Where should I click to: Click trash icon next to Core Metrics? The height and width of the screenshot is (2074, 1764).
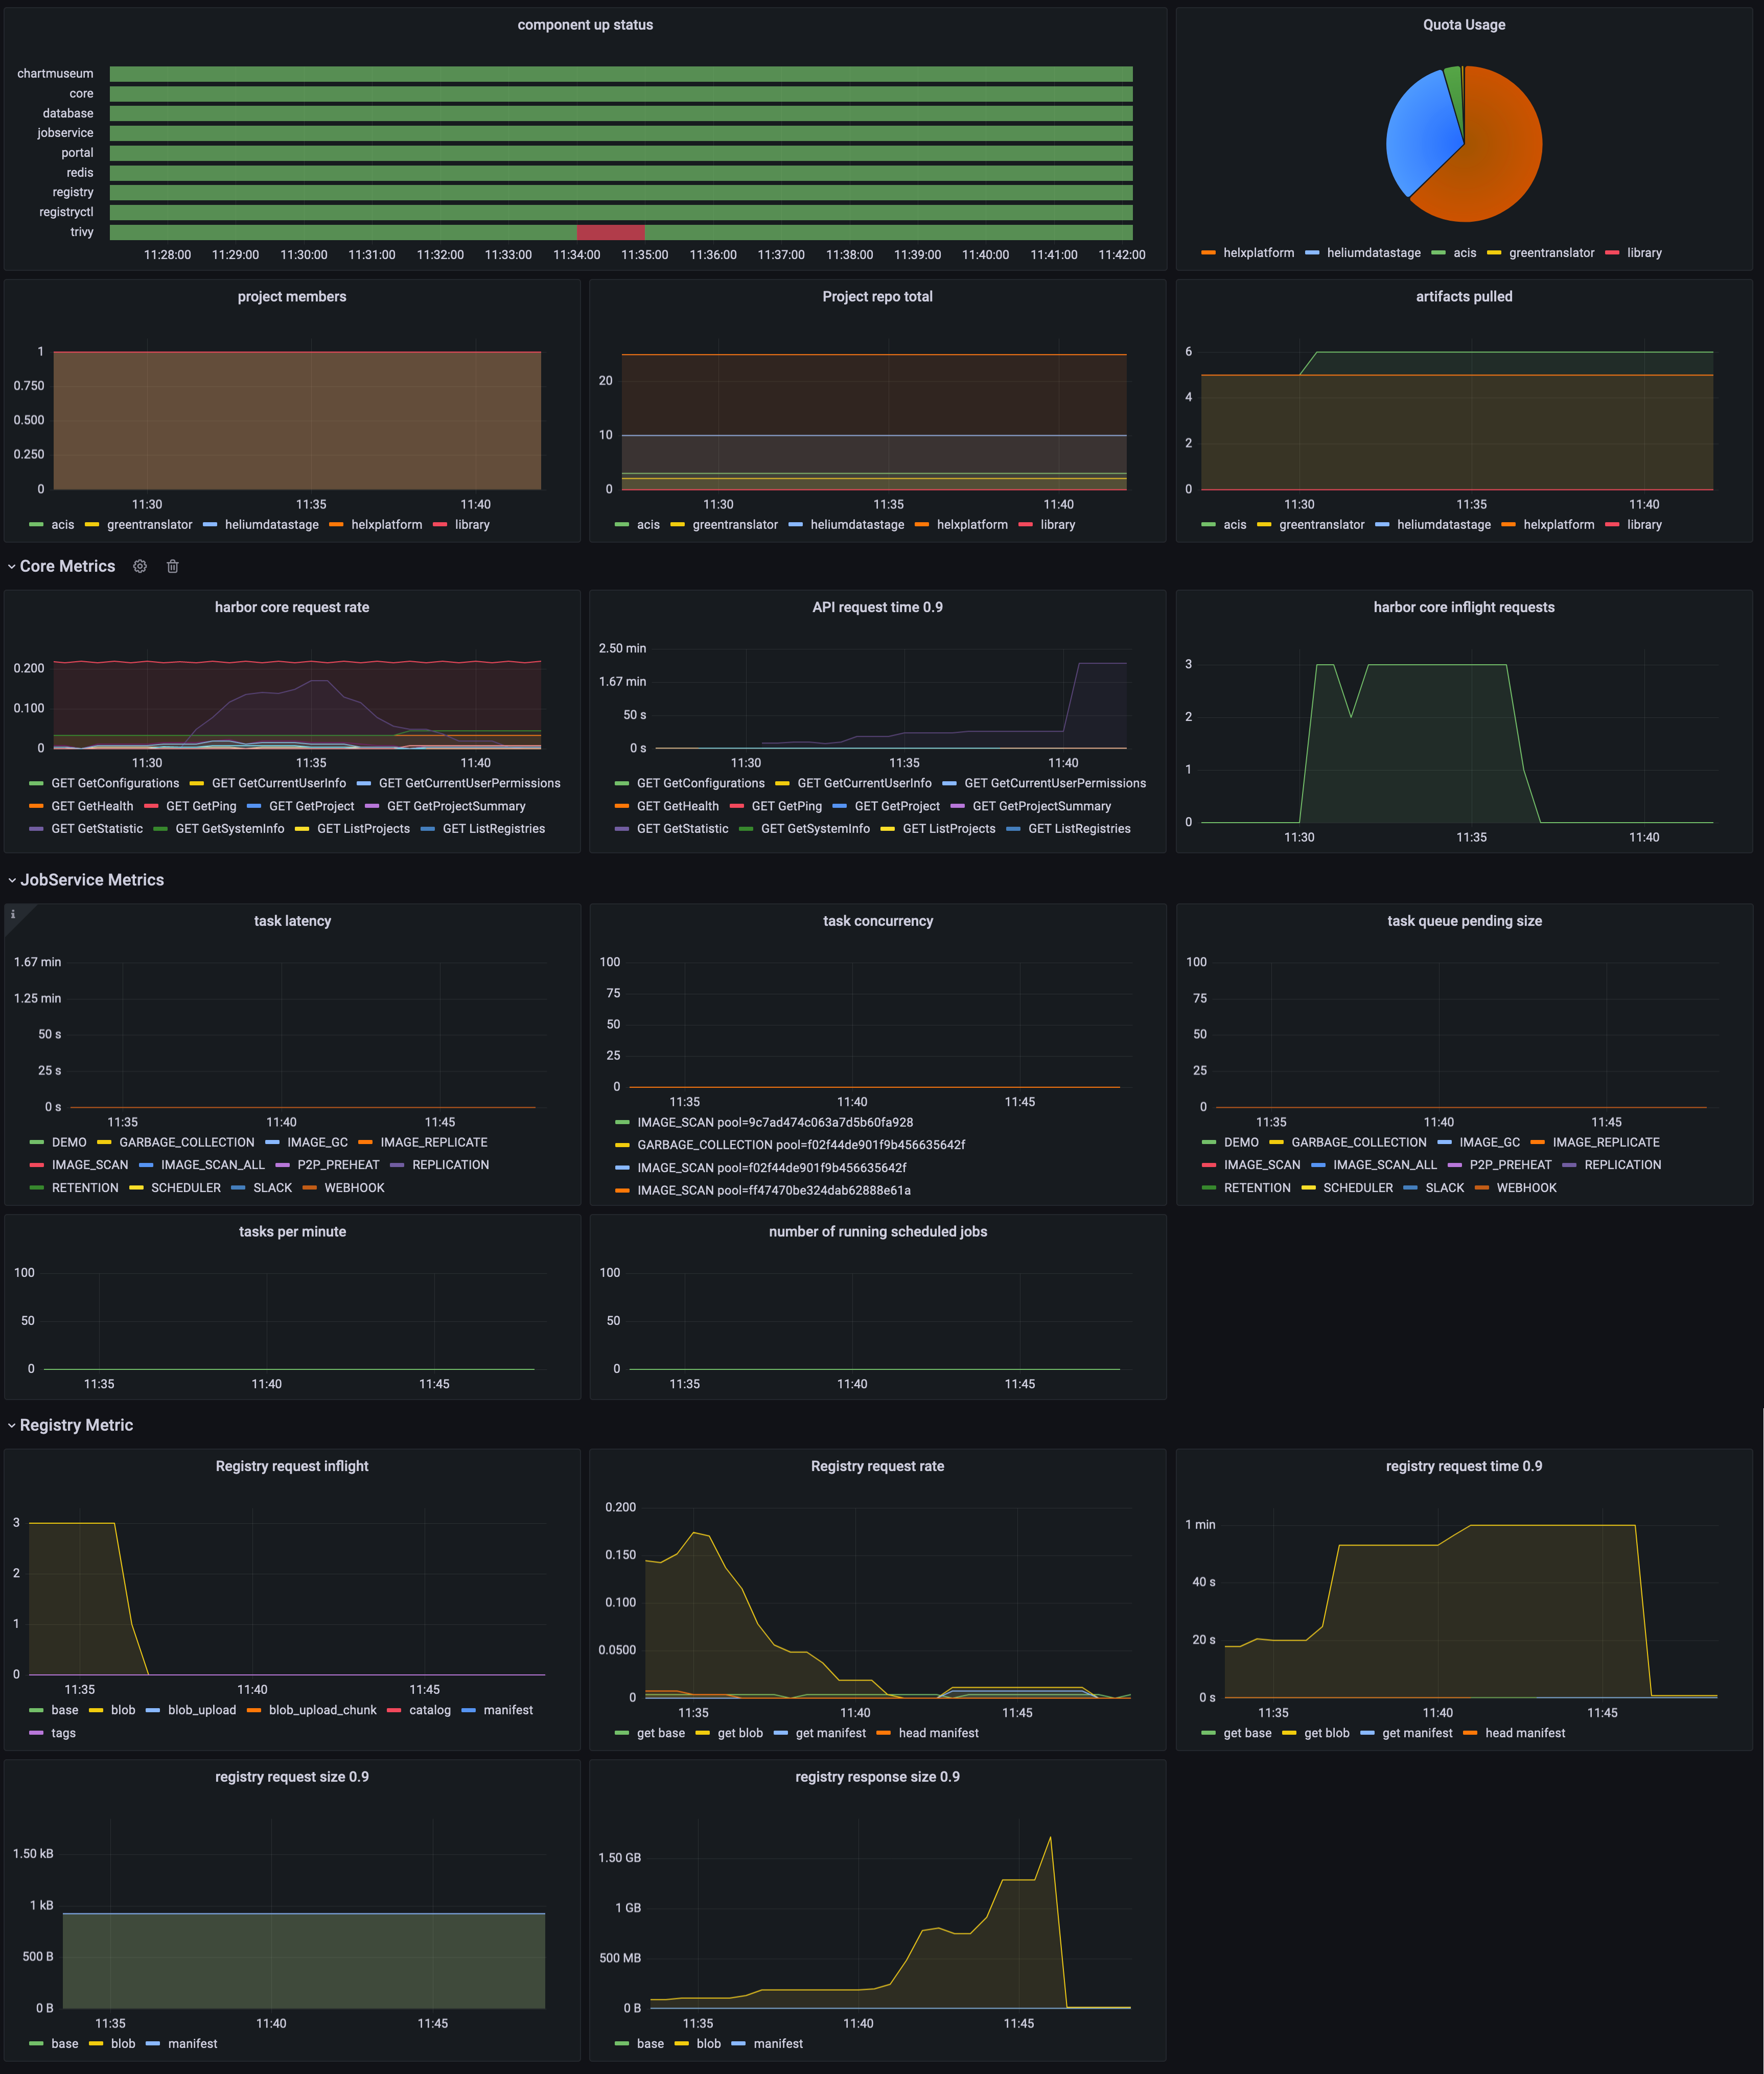coord(173,566)
